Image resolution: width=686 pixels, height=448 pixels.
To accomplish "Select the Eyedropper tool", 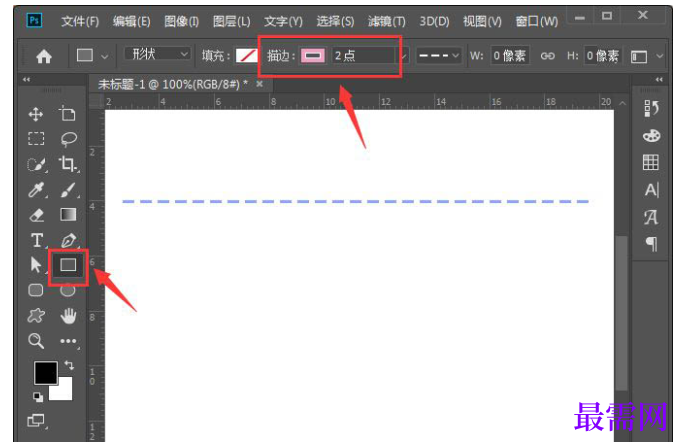I will point(37,190).
